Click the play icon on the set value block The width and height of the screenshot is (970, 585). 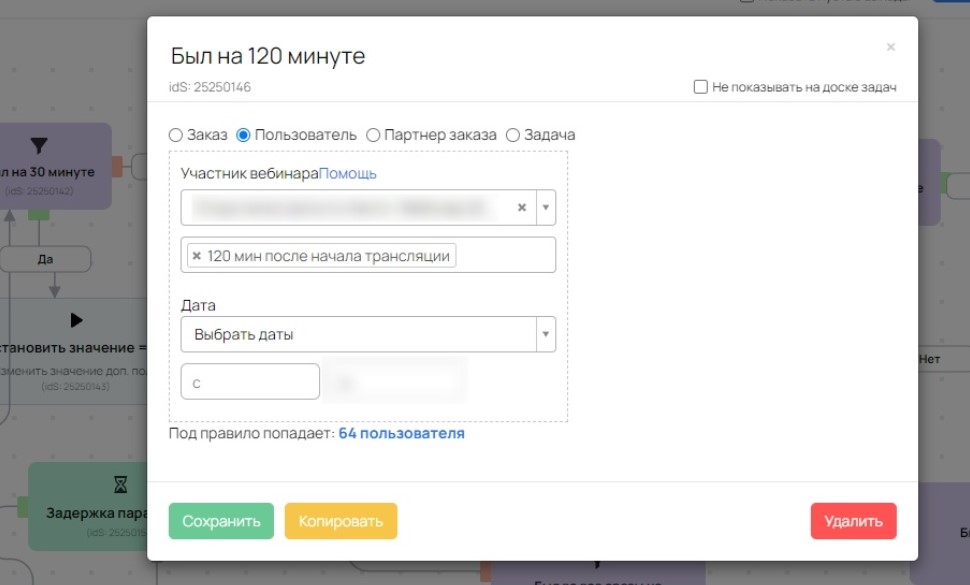[77, 320]
